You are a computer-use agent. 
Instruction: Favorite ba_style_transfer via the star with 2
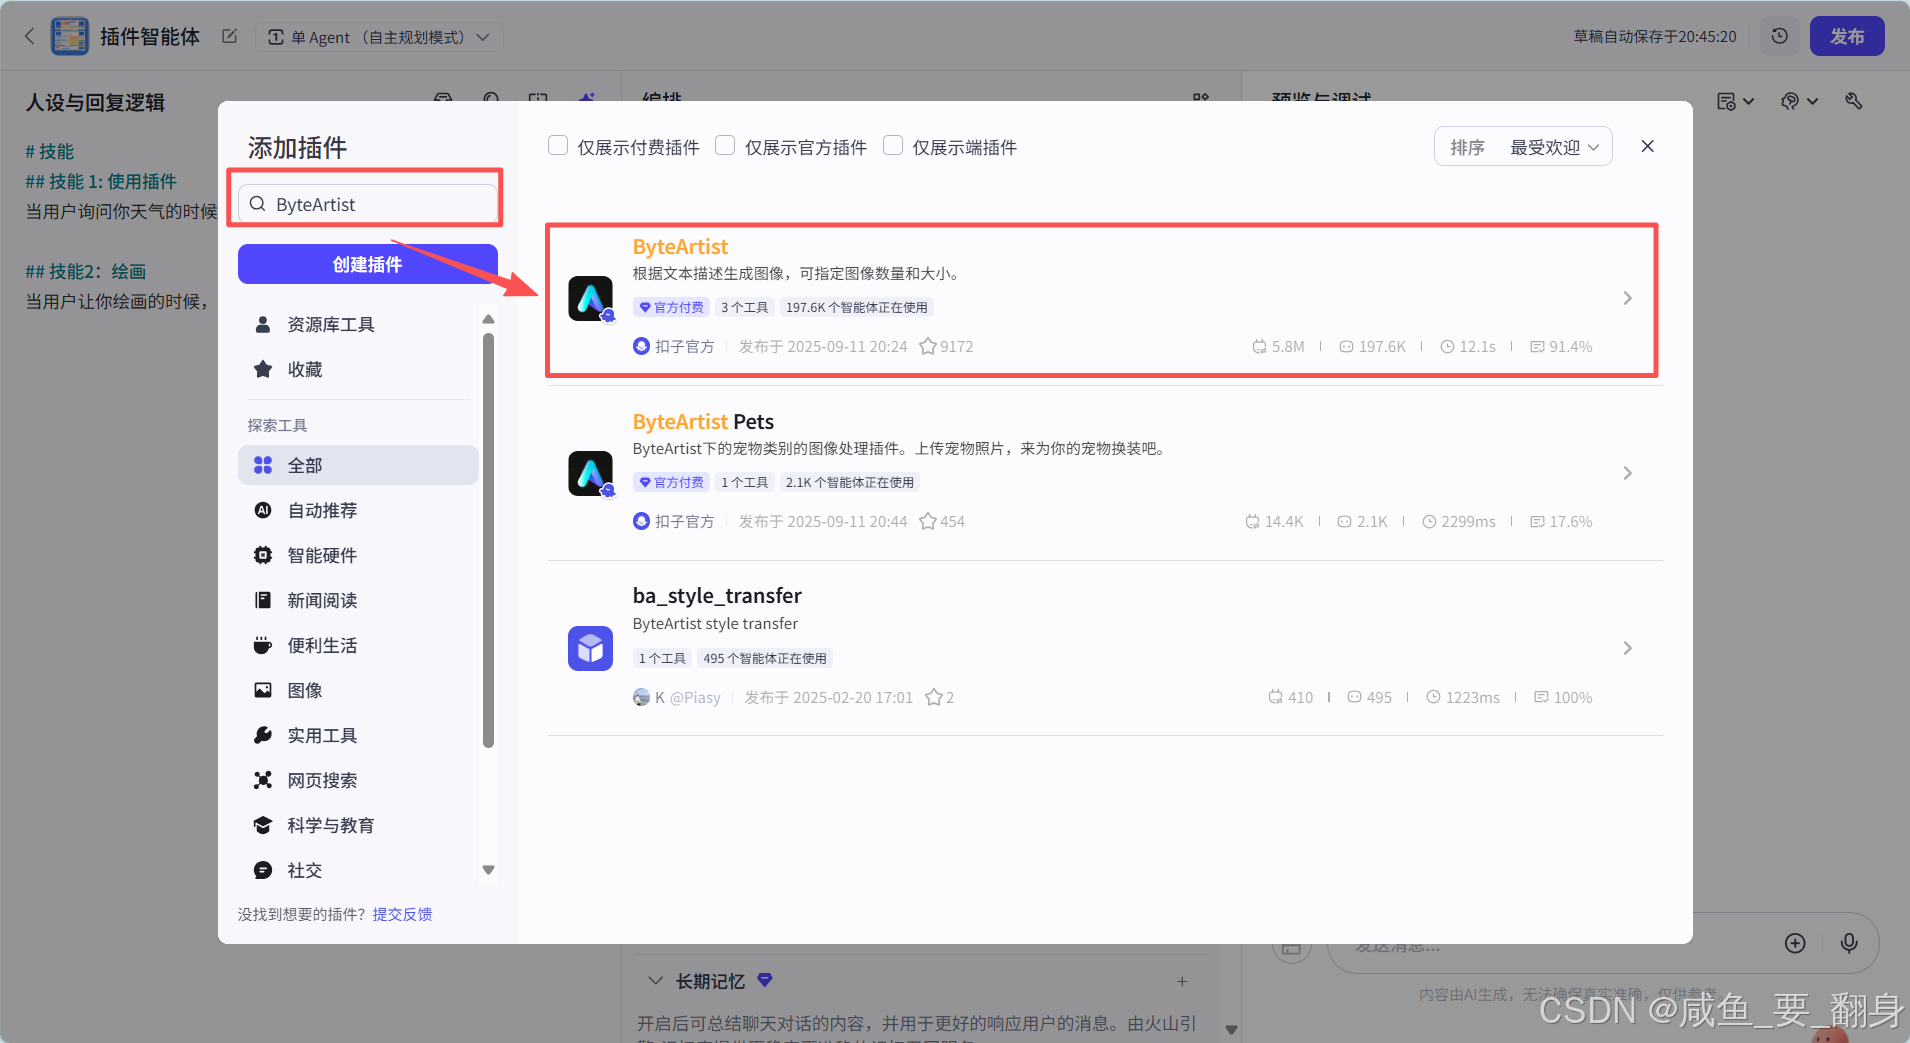pos(934,697)
